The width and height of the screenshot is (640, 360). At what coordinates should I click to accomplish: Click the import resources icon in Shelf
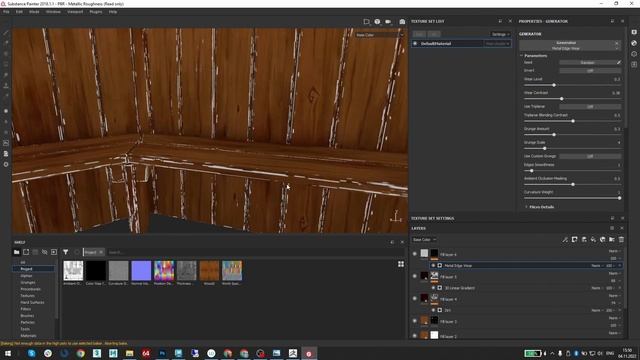(x=54, y=252)
